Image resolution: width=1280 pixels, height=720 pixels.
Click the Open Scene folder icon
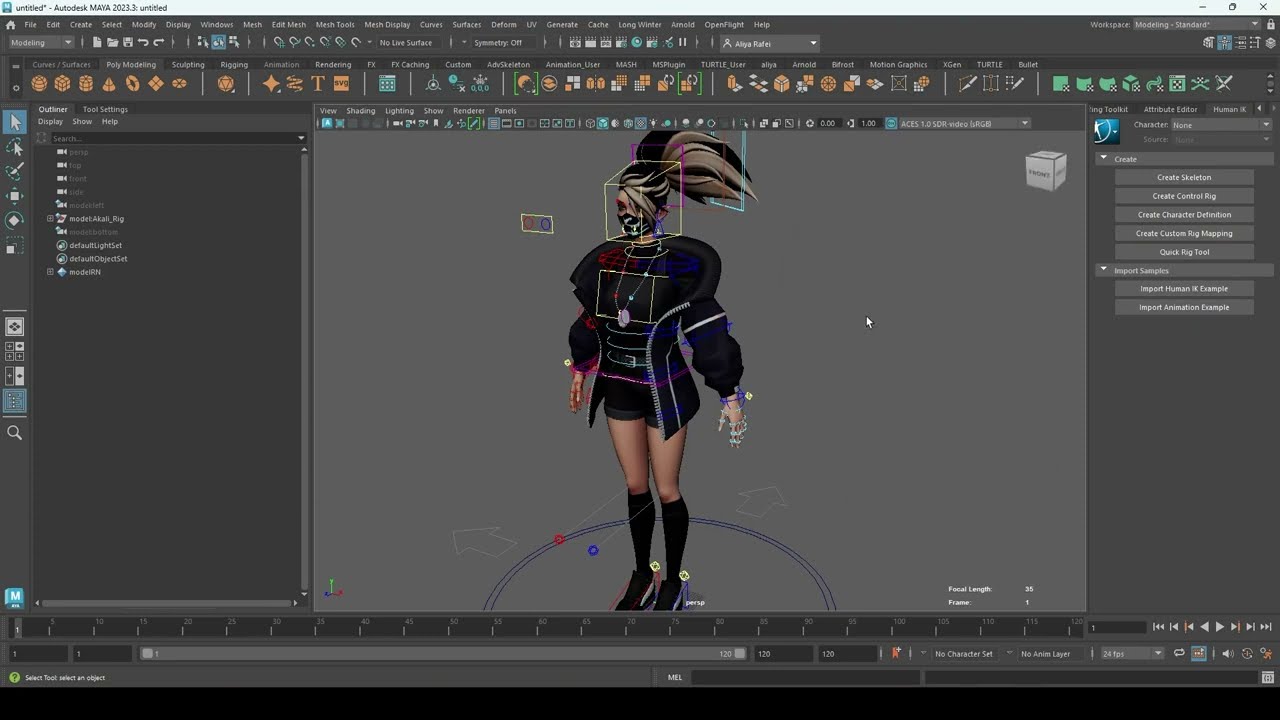(x=112, y=42)
